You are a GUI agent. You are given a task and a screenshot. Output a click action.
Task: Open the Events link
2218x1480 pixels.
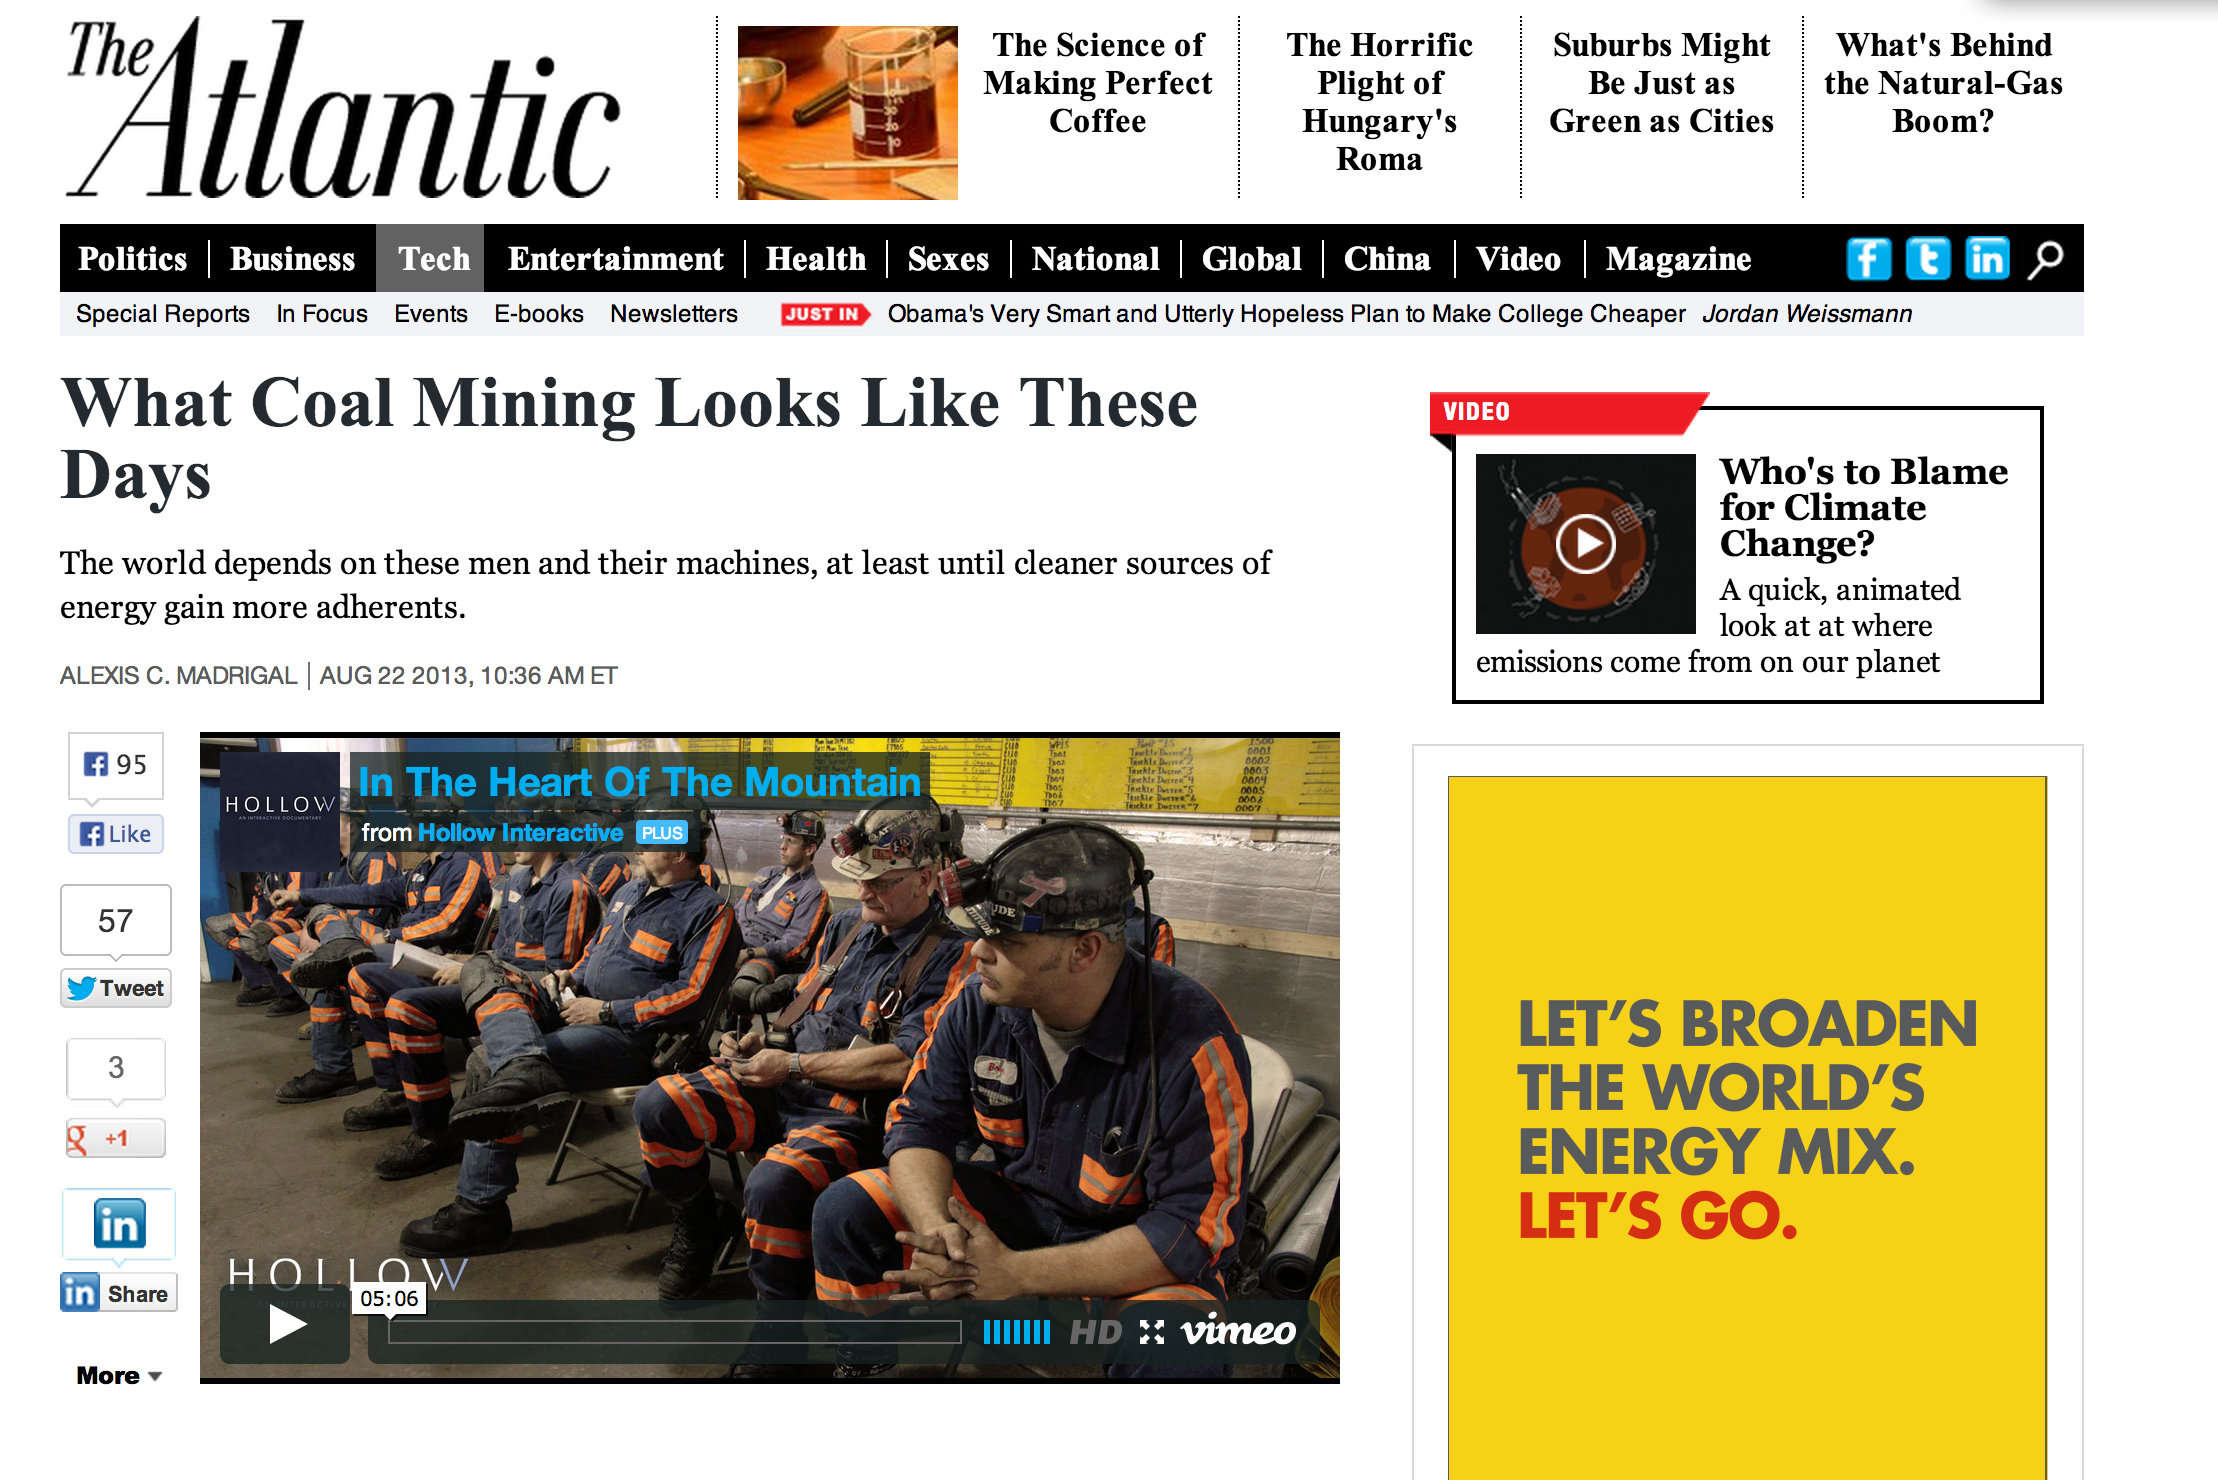coord(430,314)
